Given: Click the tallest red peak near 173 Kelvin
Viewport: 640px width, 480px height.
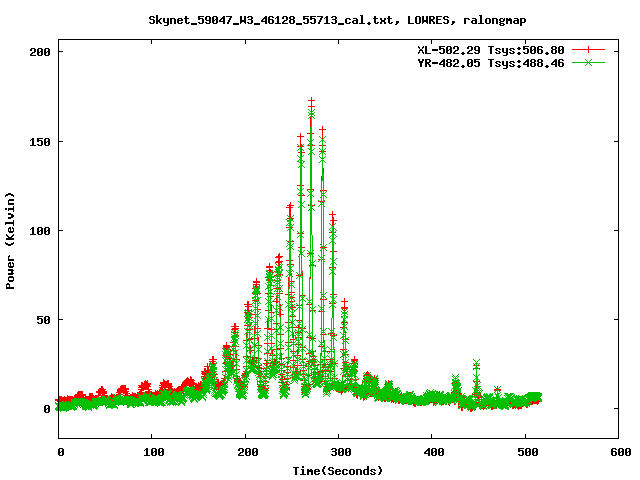Looking at the screenshot, I should [x=311, y=101].
